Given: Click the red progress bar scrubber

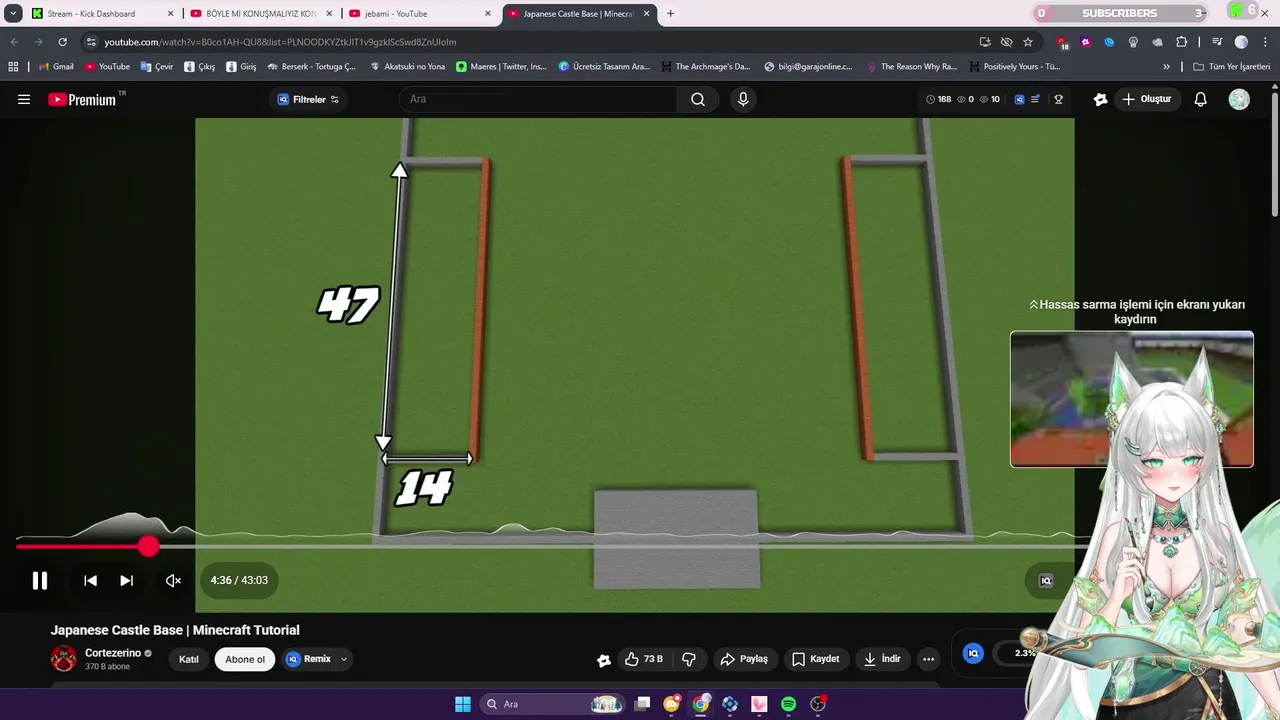Looking at the screenshot, I should coord(149,546).
